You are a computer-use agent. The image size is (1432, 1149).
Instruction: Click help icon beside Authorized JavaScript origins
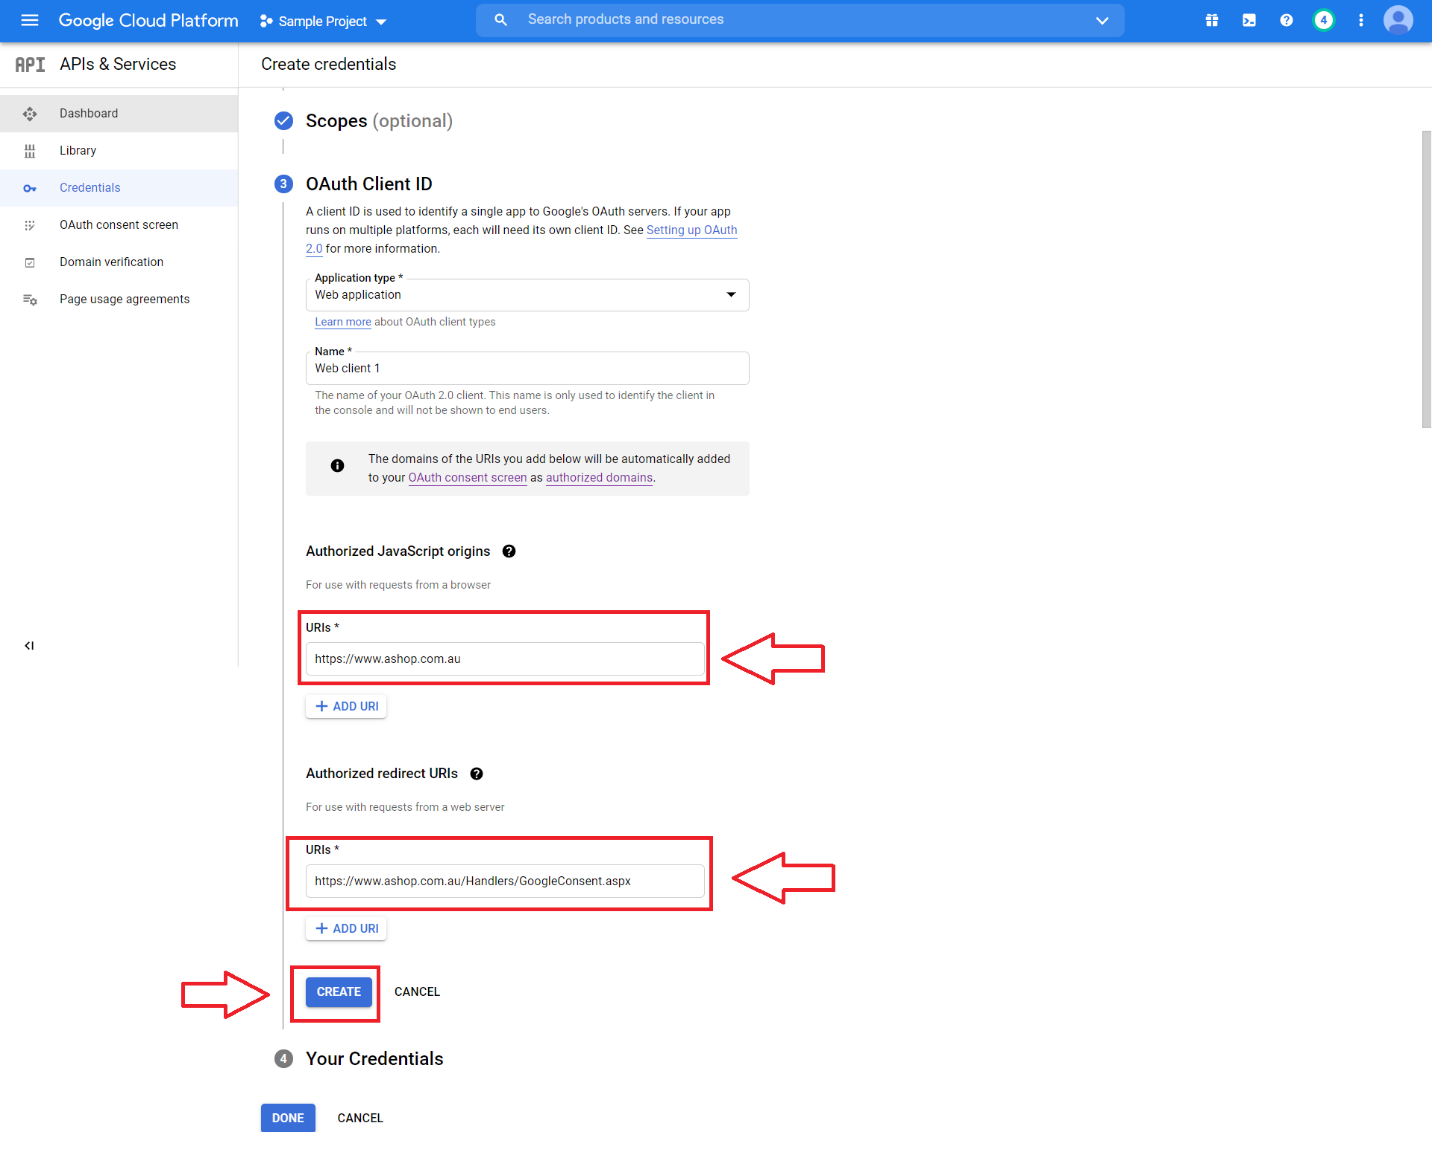click(509, 551)
